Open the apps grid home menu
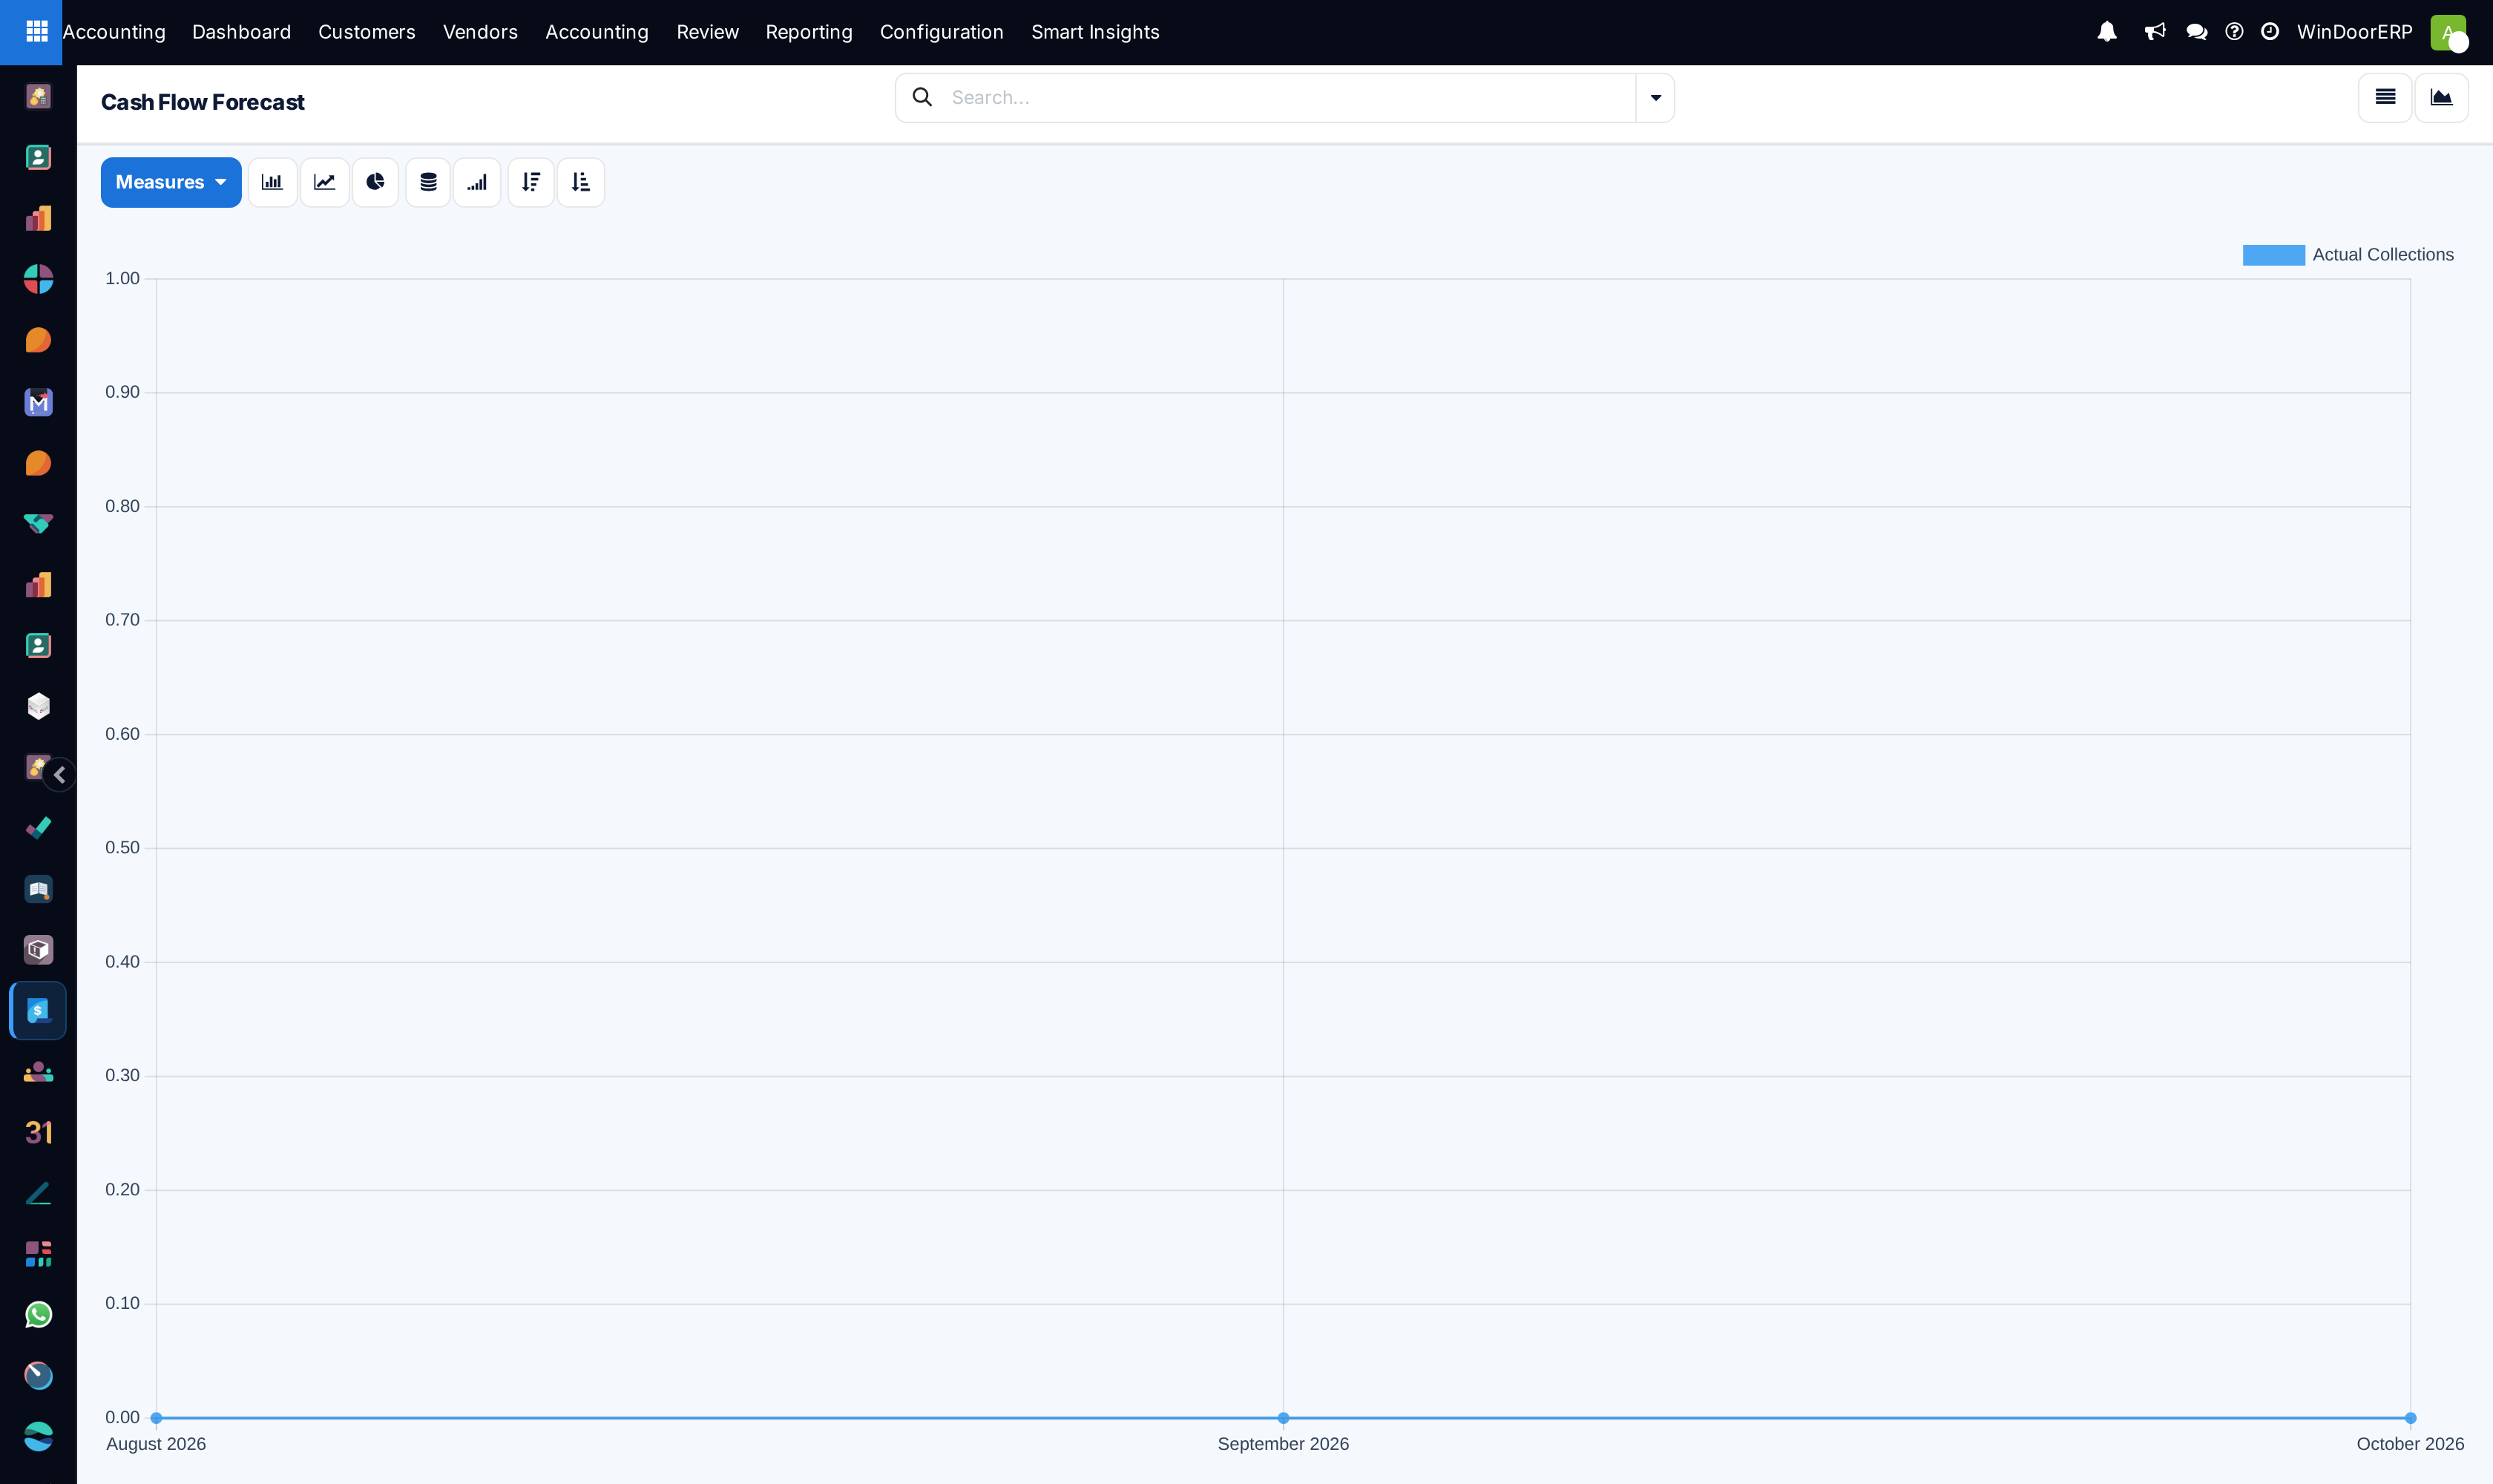 [37, 32]
